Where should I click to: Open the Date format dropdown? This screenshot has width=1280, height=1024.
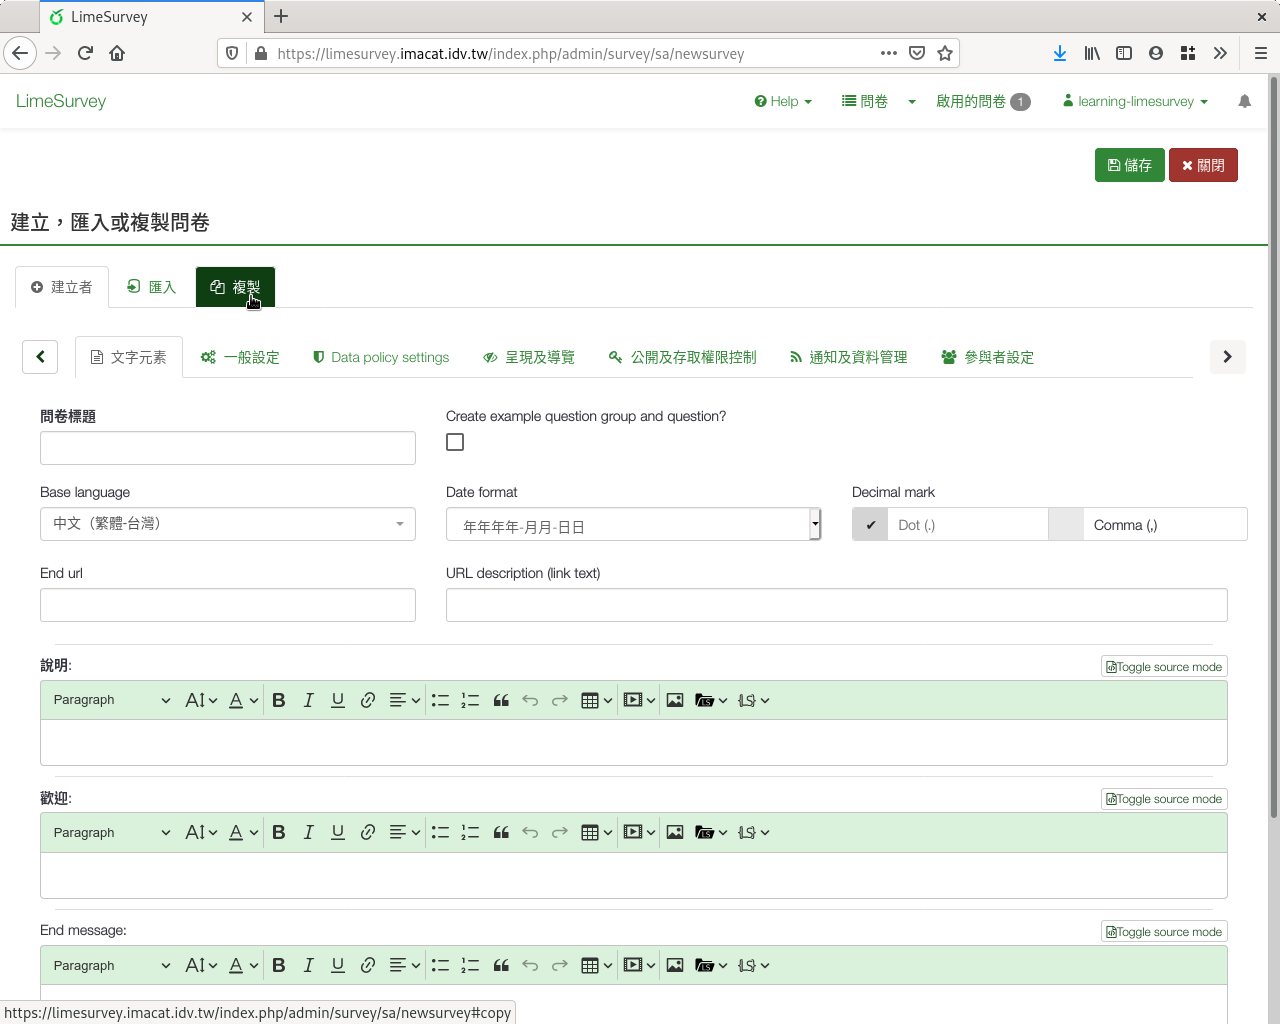(x=633, y=524)
